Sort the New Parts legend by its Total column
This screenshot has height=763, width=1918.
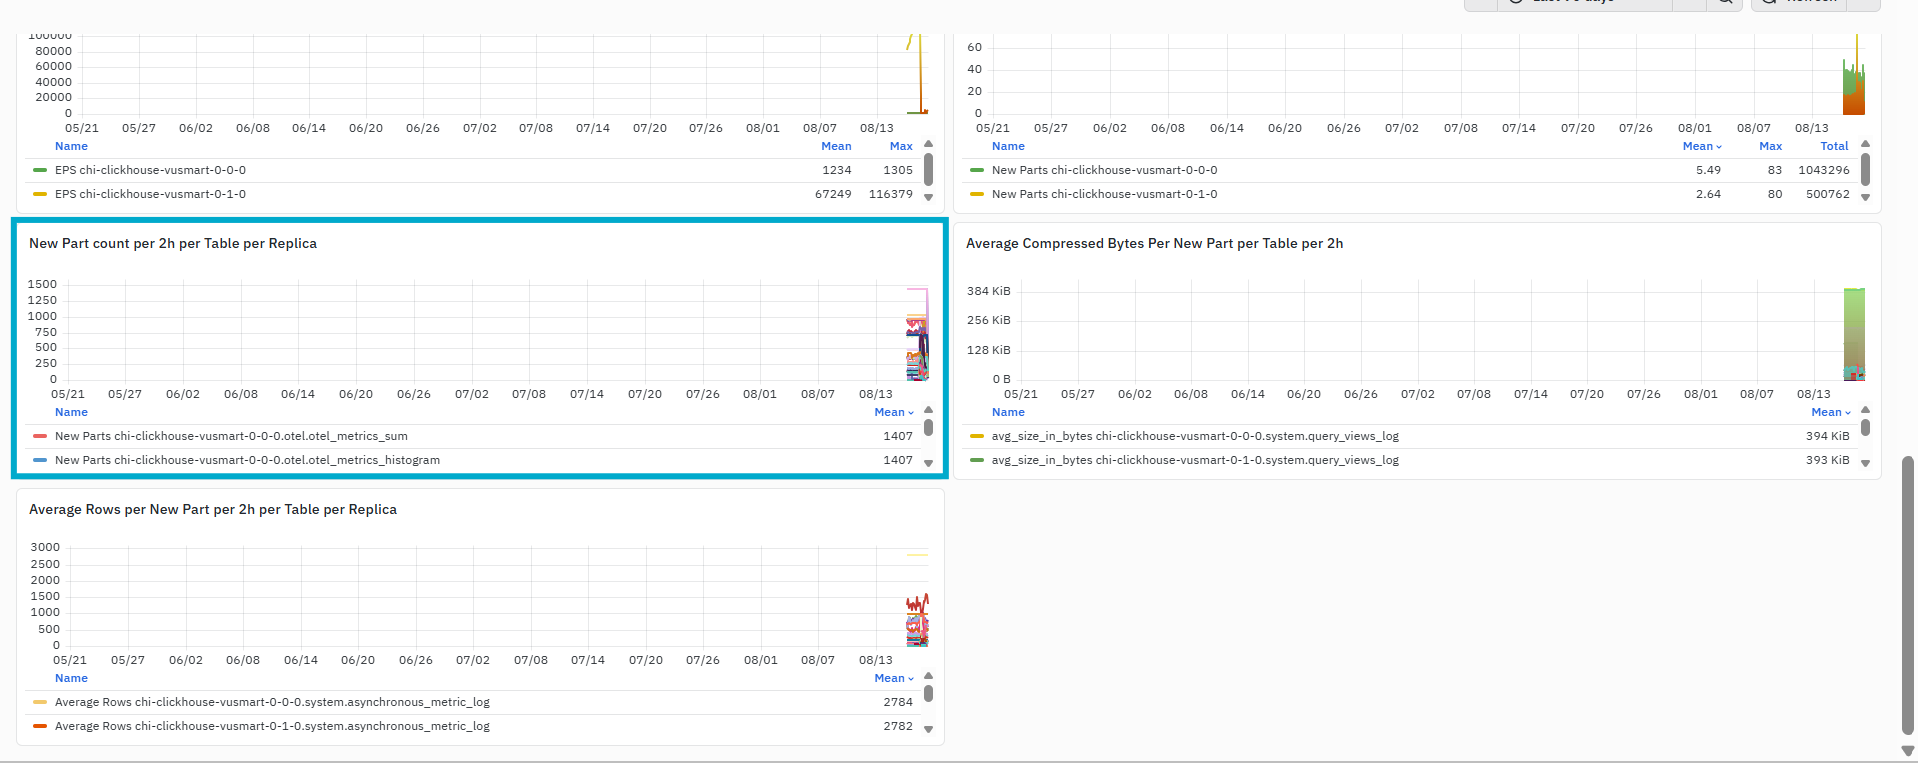tap(1834, 146)
